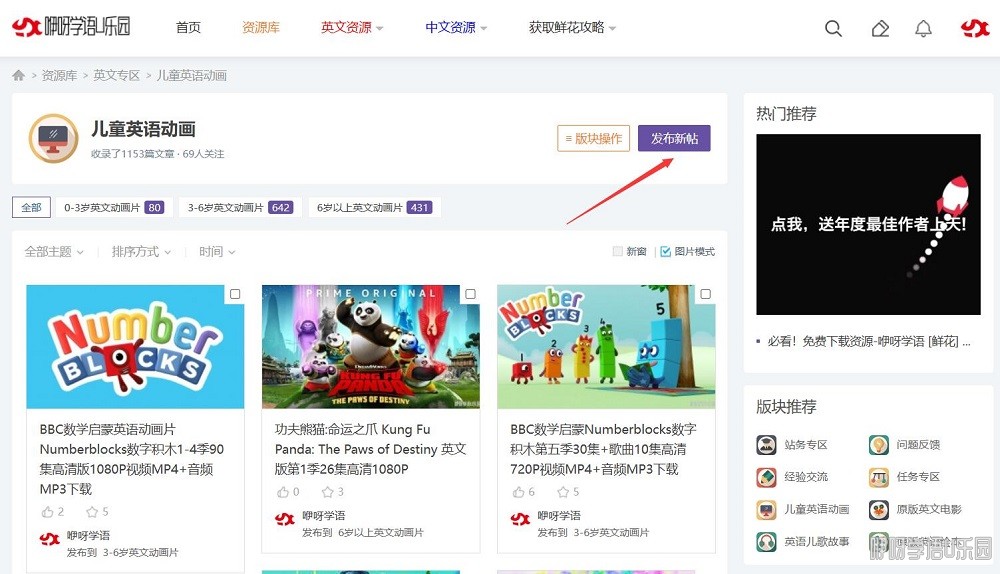Open the first Numberblocks thumbnail
The width and height of the screenshot is (1000, 574).
(135, 347)
